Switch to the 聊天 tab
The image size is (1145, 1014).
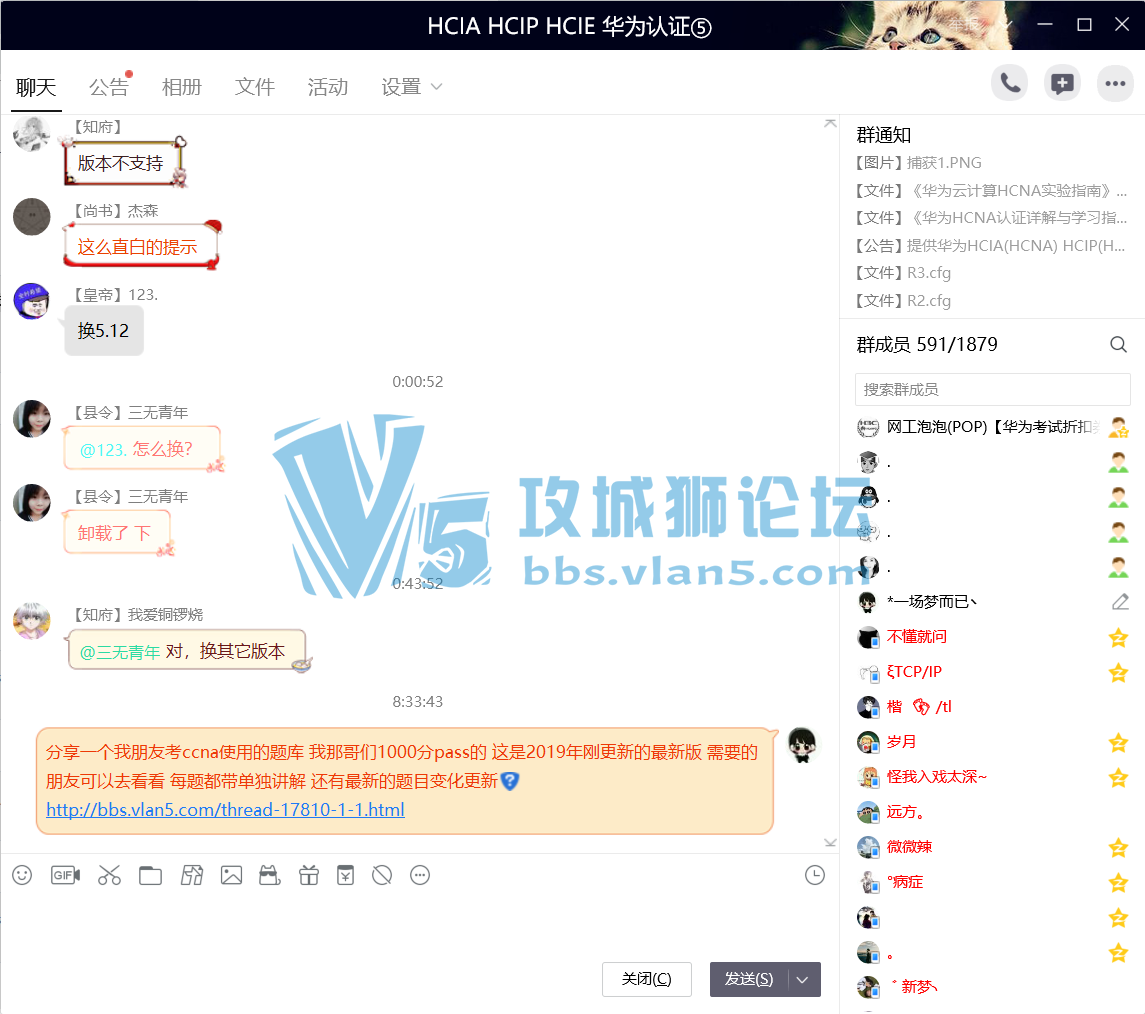pos(36,88)
